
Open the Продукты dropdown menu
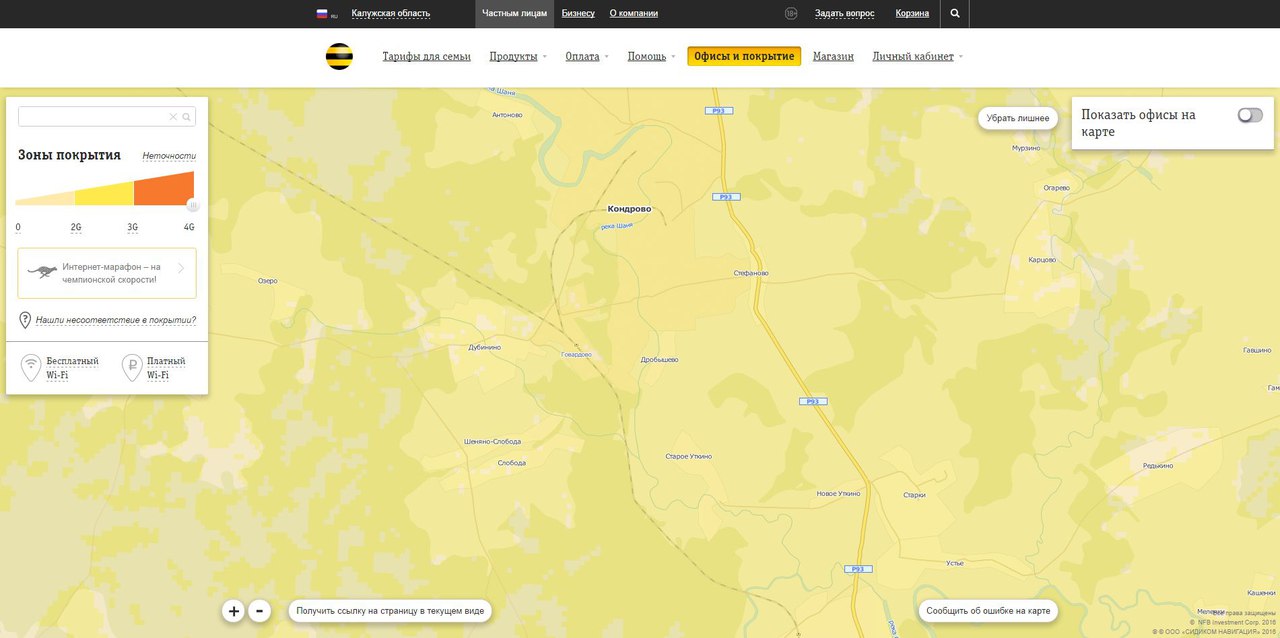tap(518, 56)
